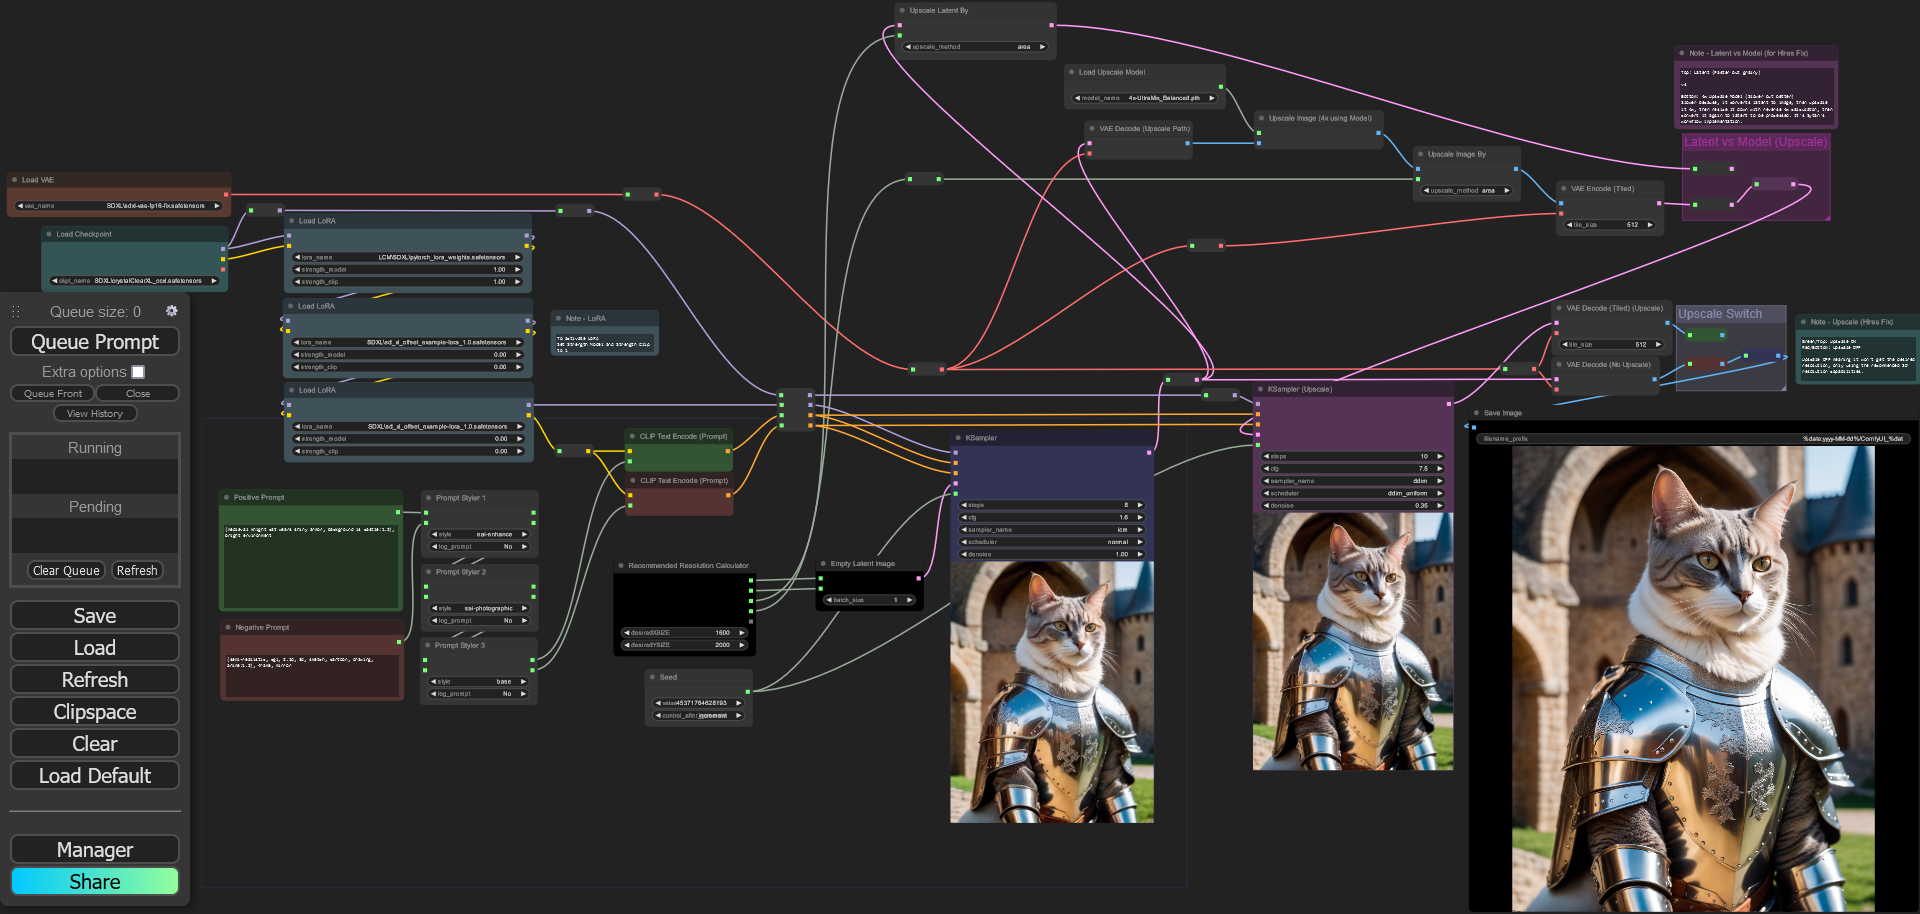
Task: Open sampler_name combo in KSampler (Upscale)
Action: (1353, 481)
